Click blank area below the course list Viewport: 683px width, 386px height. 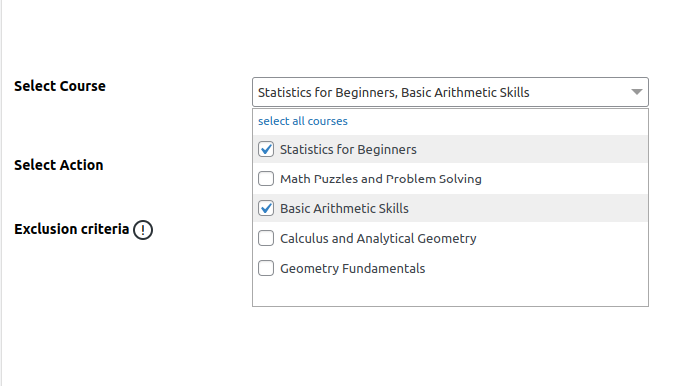click(x=340, y=346)
